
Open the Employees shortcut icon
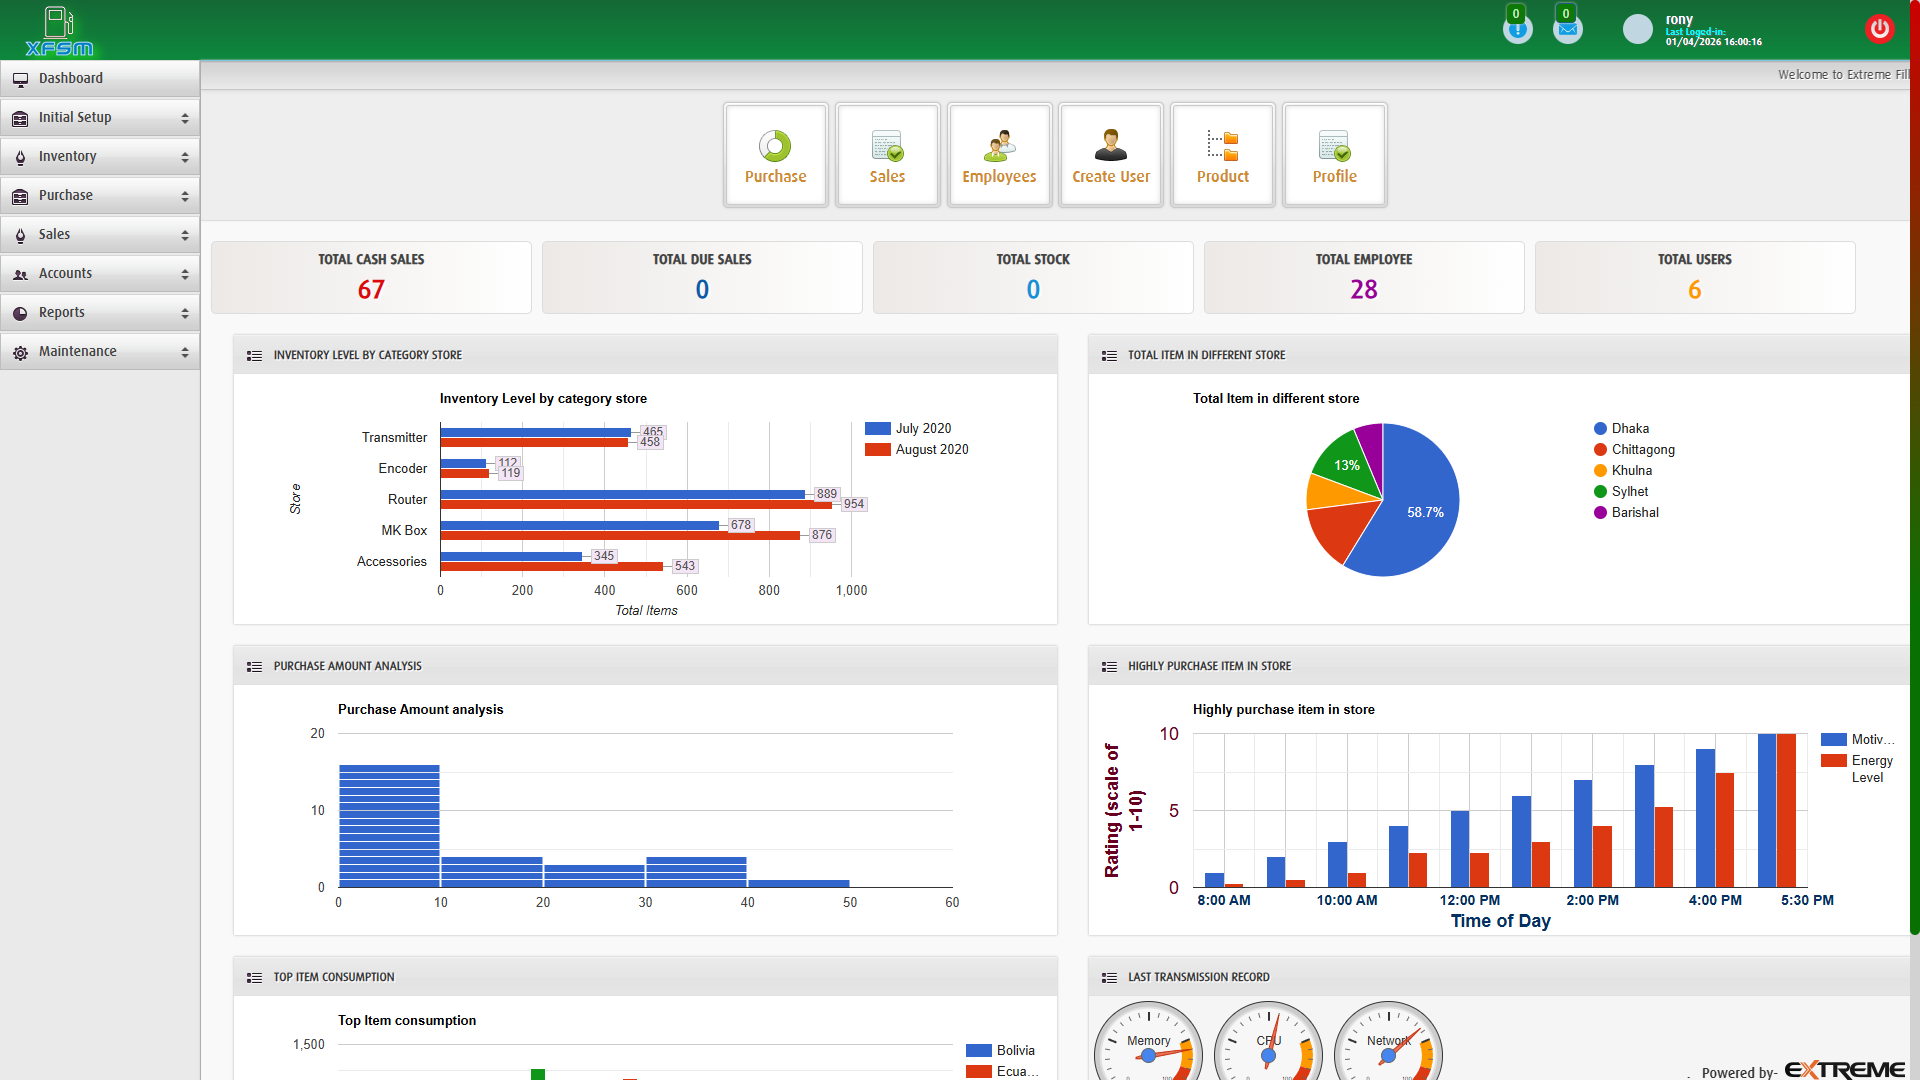coord(999,154)
